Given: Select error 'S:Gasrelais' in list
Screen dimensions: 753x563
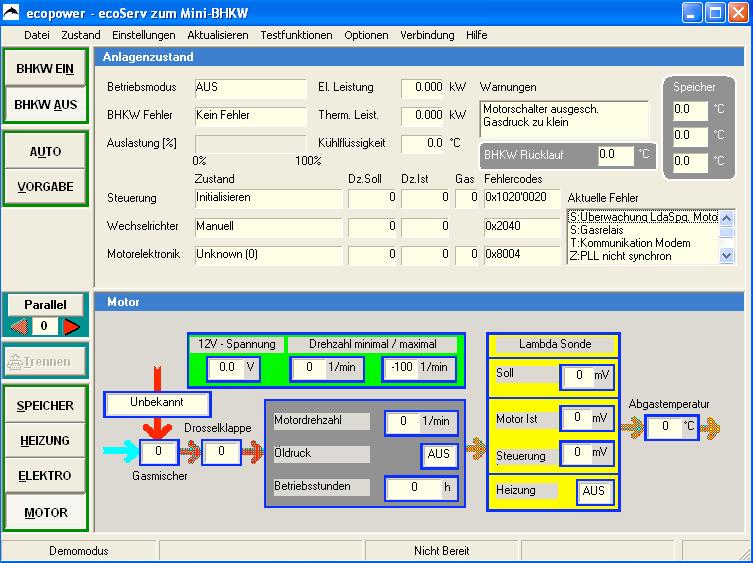Looking at the screenshot, I should click(644, 230).
